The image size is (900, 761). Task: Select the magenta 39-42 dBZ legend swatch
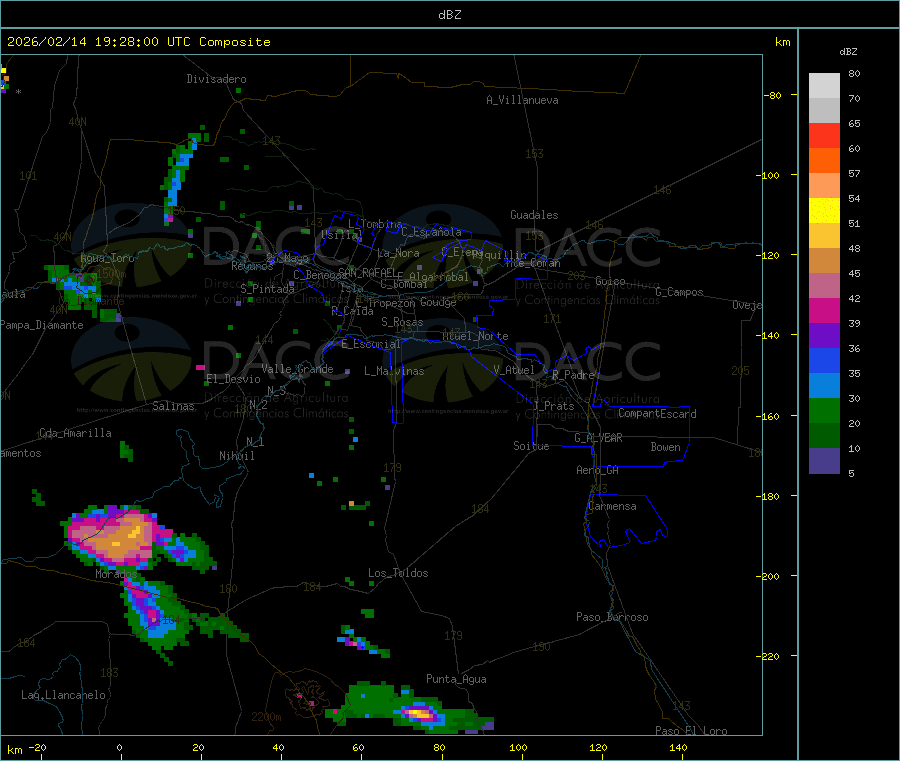coord(824,310)
